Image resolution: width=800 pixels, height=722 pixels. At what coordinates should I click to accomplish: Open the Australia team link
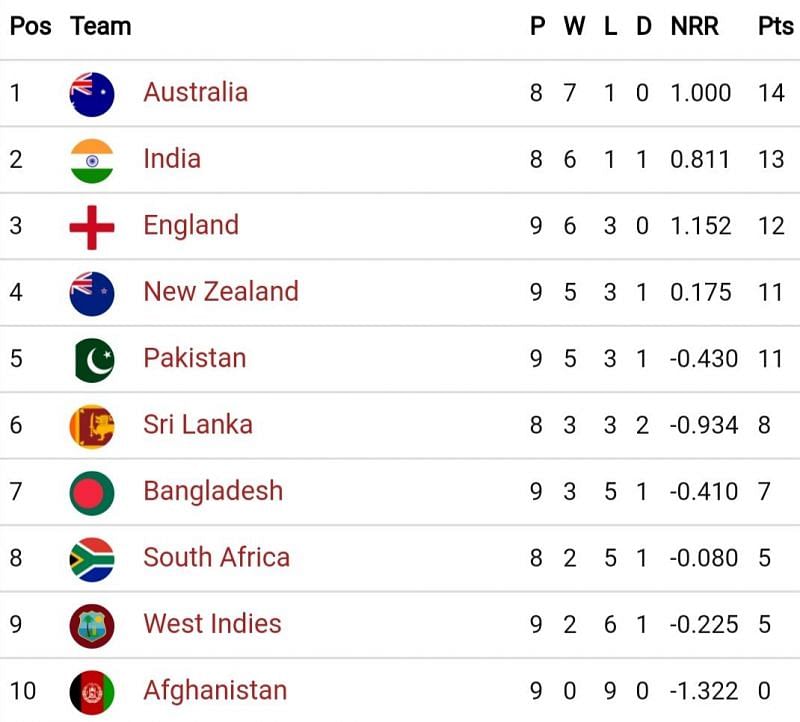195,92
